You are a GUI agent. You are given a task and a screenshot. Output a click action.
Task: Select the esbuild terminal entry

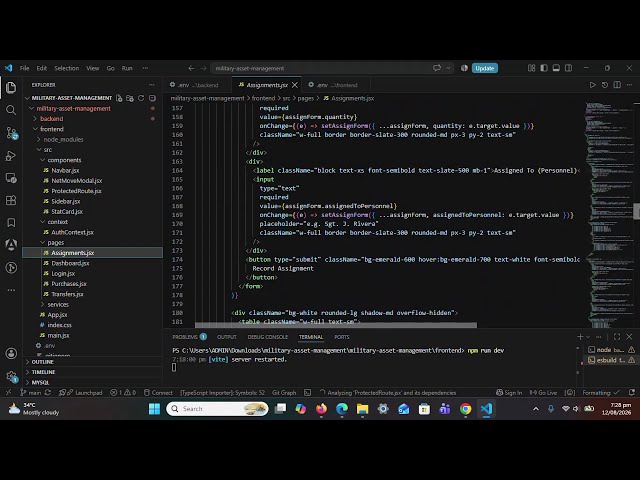[x=611, y=360]
